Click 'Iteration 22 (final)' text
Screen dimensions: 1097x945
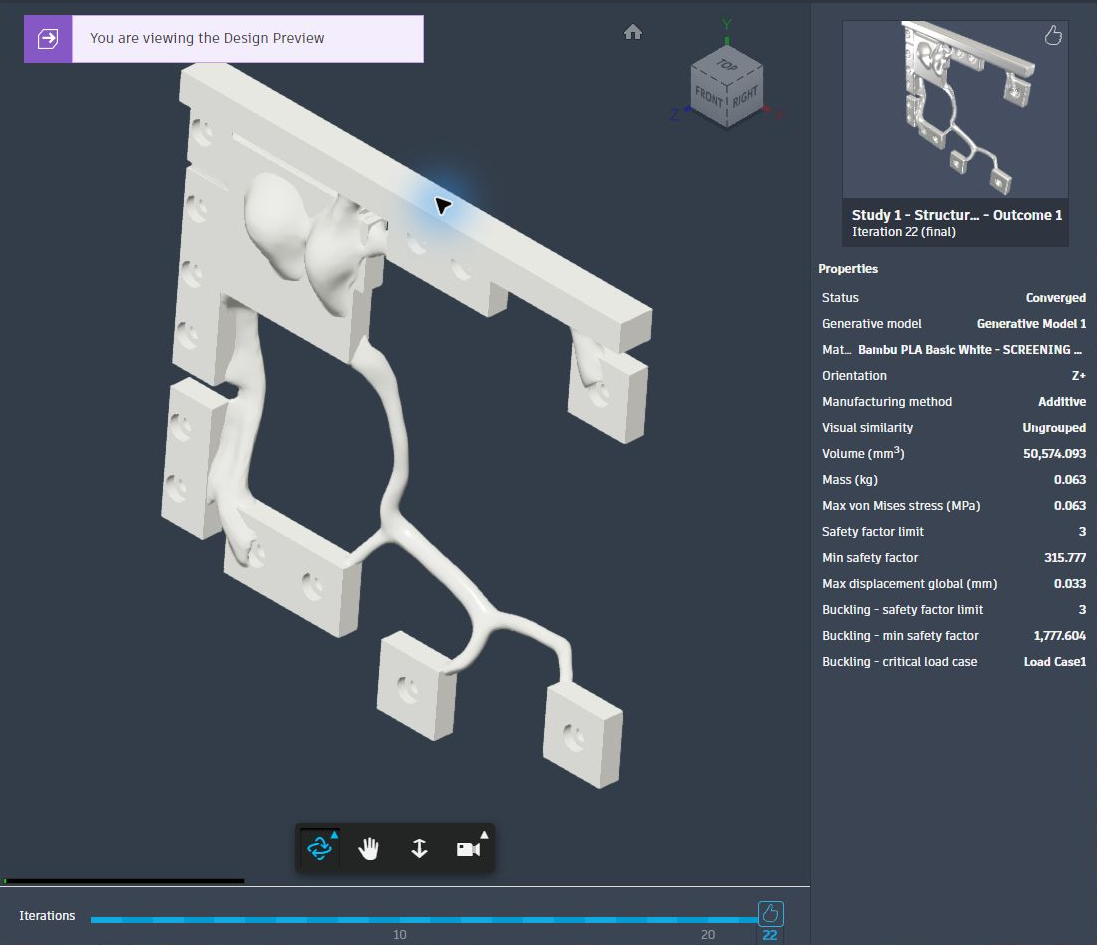pos(903,232)
